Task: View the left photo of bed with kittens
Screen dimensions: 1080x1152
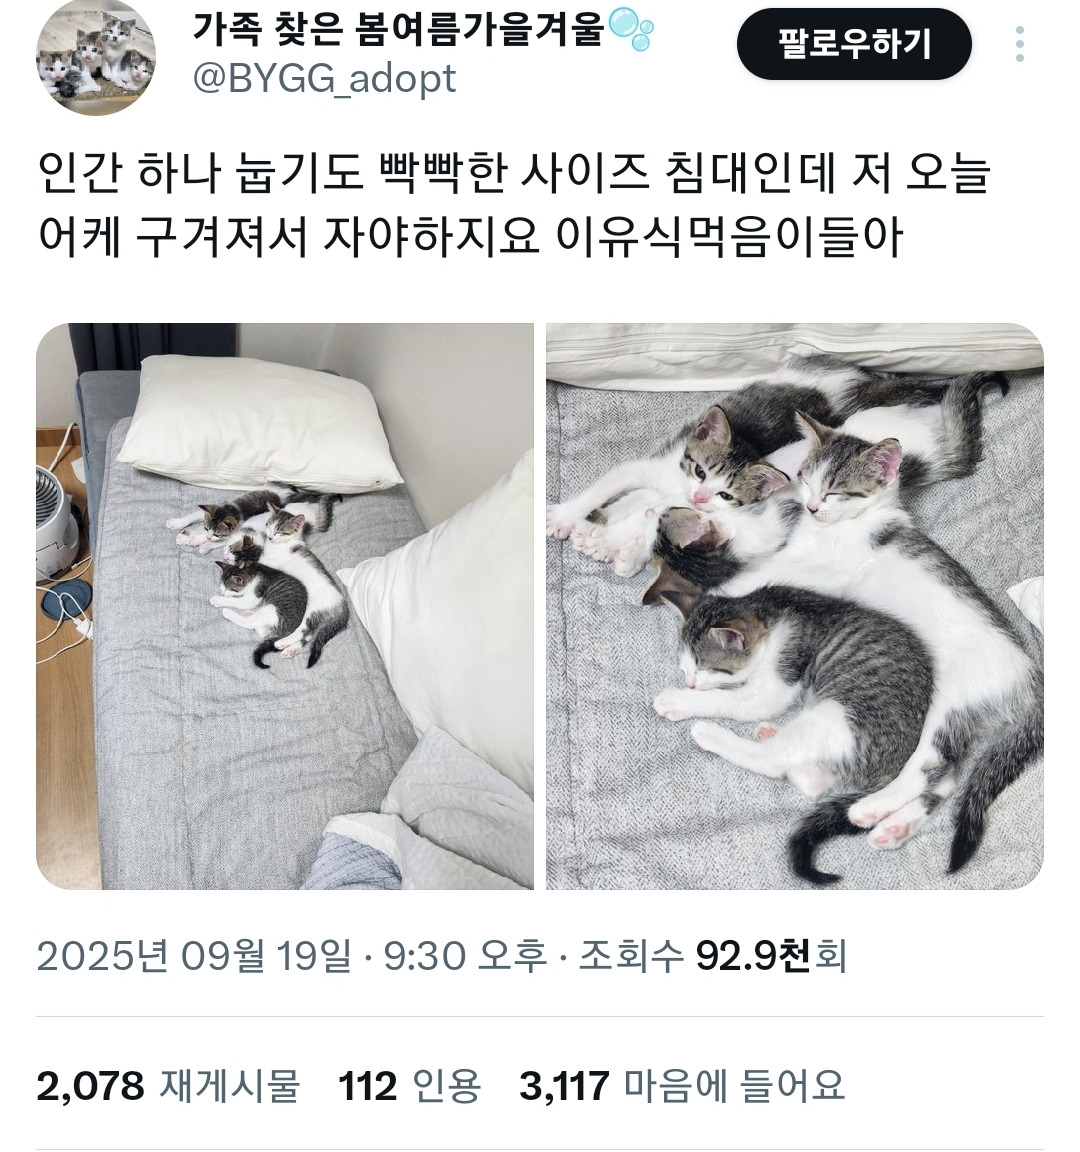Action: coord(285,606)
